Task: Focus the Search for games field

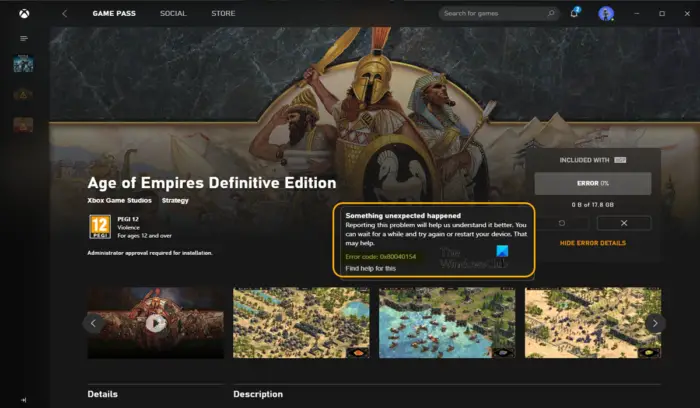Action: tap(499, 13)
